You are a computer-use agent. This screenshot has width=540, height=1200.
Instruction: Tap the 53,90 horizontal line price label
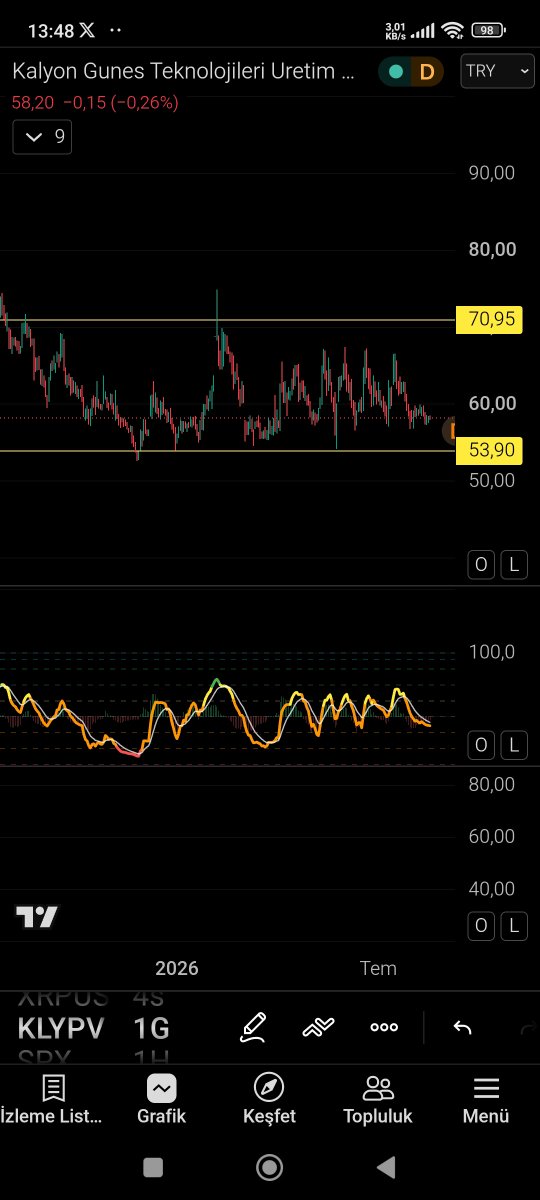490,451
